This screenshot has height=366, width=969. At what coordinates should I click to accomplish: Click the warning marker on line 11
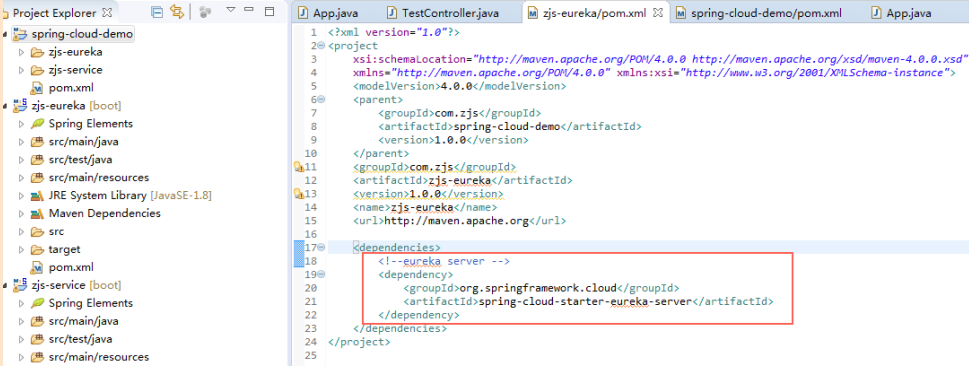298,166
